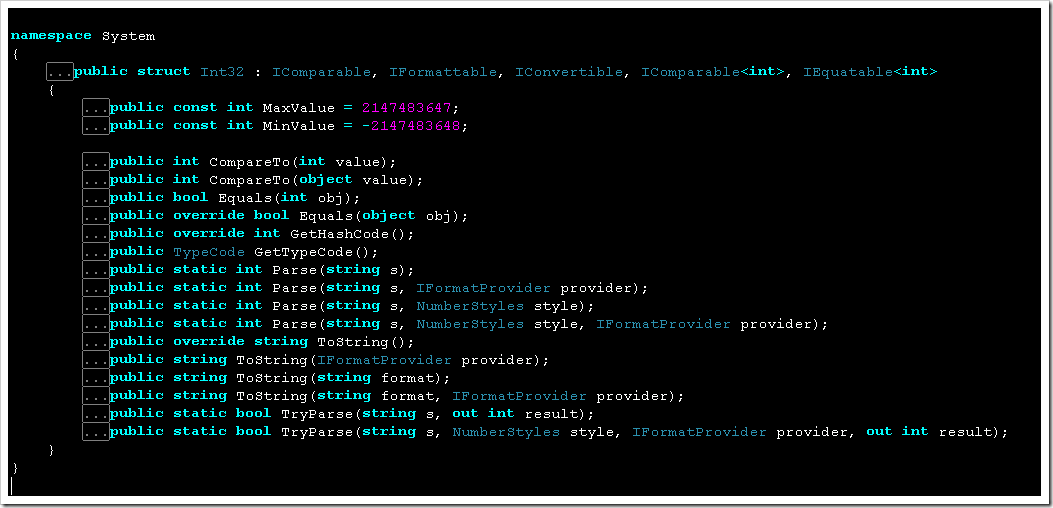This screenshot has height=508, width=1053.
Task: Expand ellipsis box before GetHashCode method
Action: click(x=96, y=234)
